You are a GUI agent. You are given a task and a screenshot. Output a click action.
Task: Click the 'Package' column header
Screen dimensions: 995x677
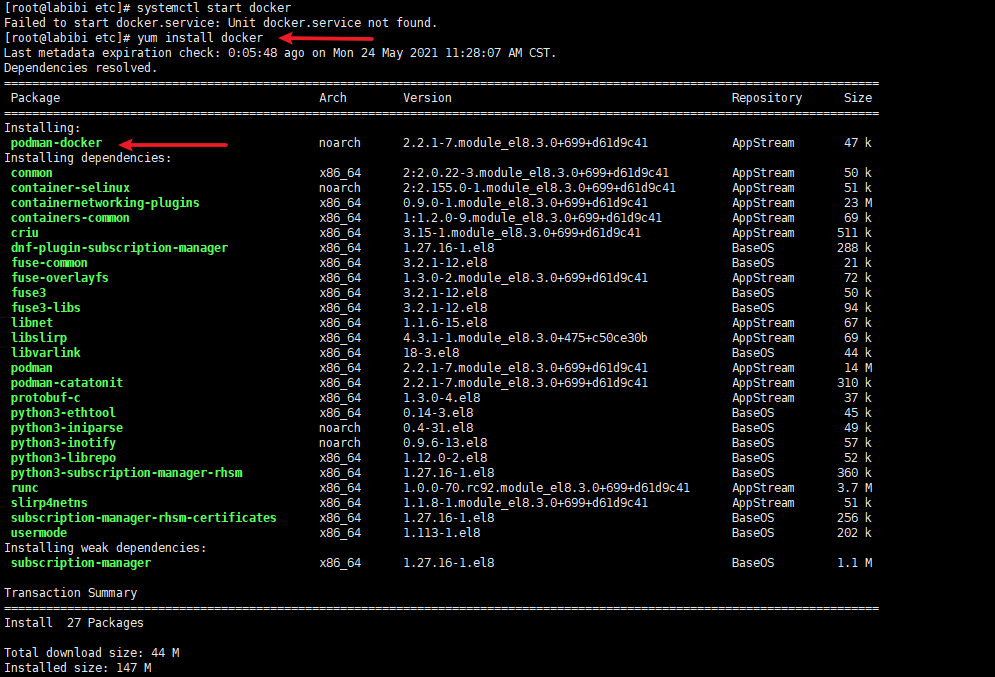36,98
